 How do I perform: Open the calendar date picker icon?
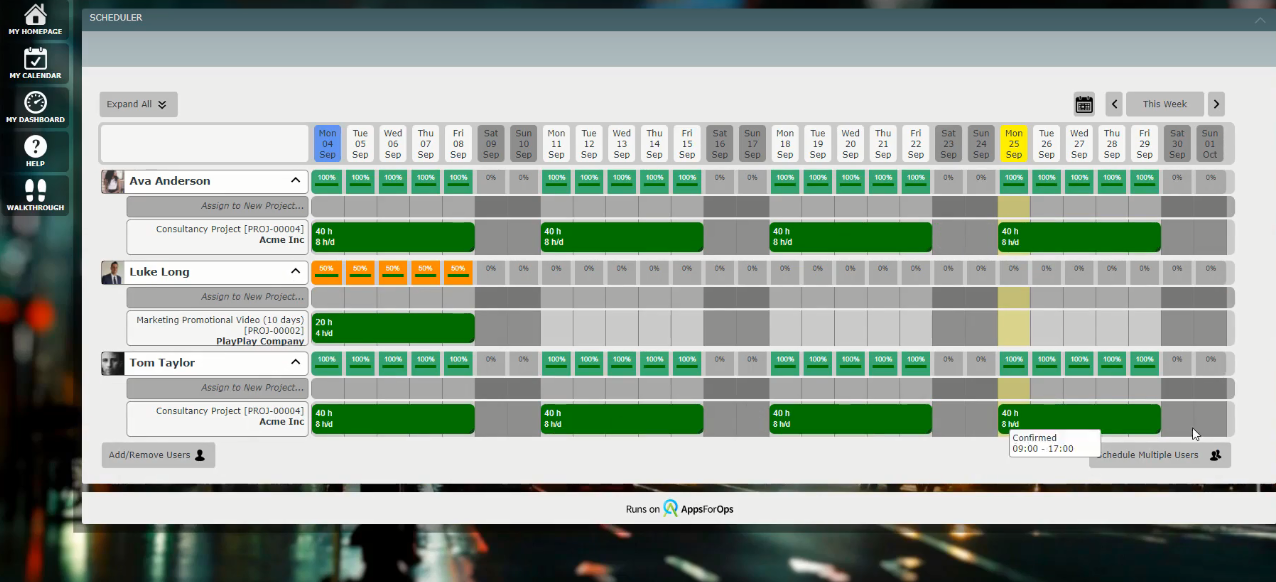point(1084,104)
